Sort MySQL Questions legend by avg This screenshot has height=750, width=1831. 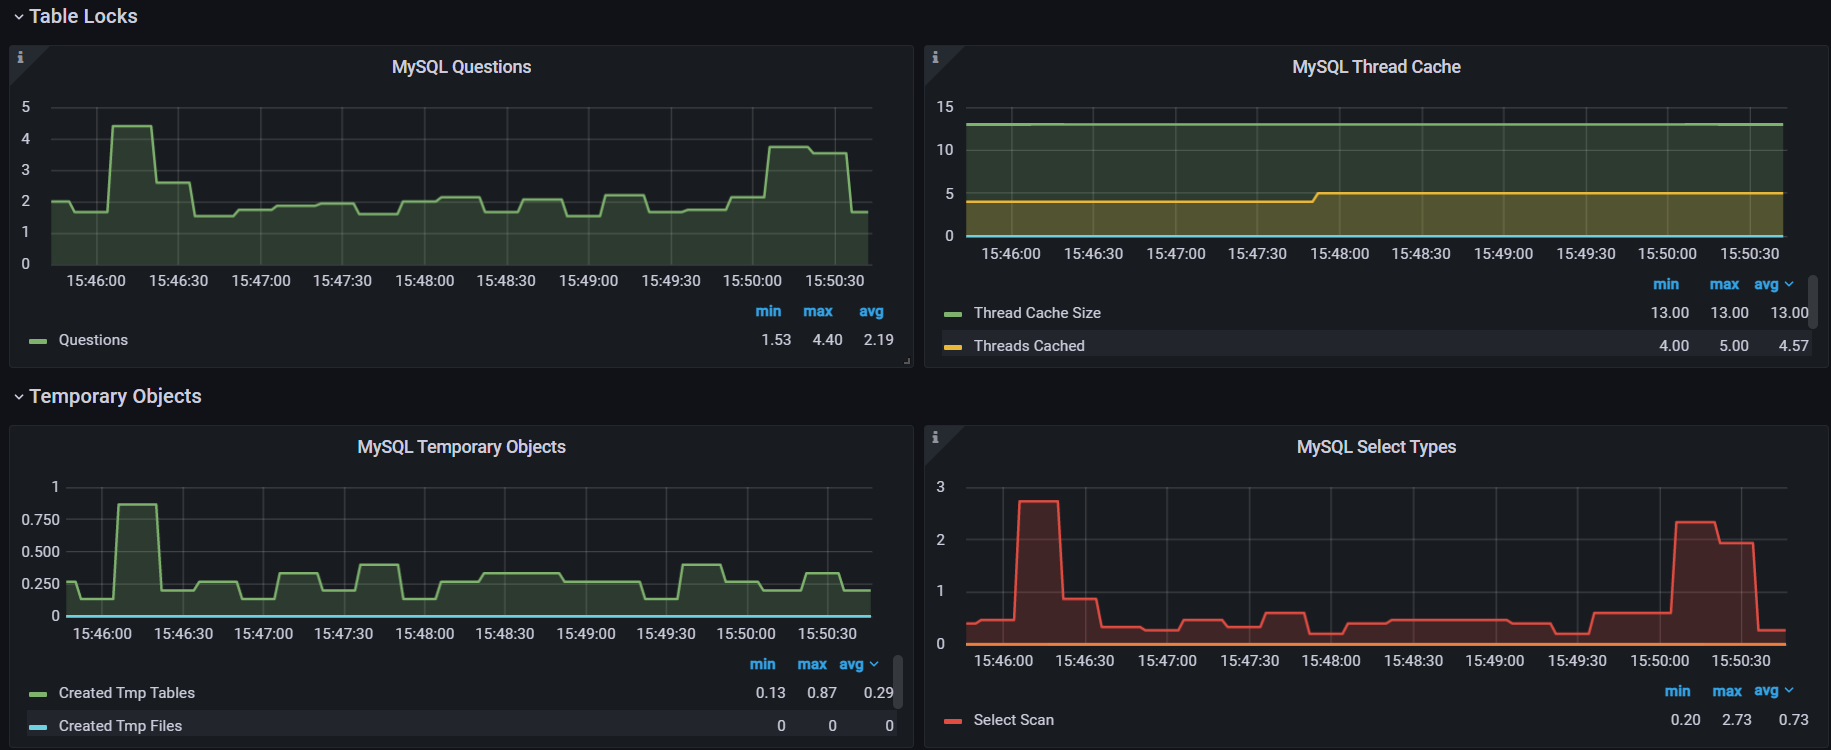[871, 311]
